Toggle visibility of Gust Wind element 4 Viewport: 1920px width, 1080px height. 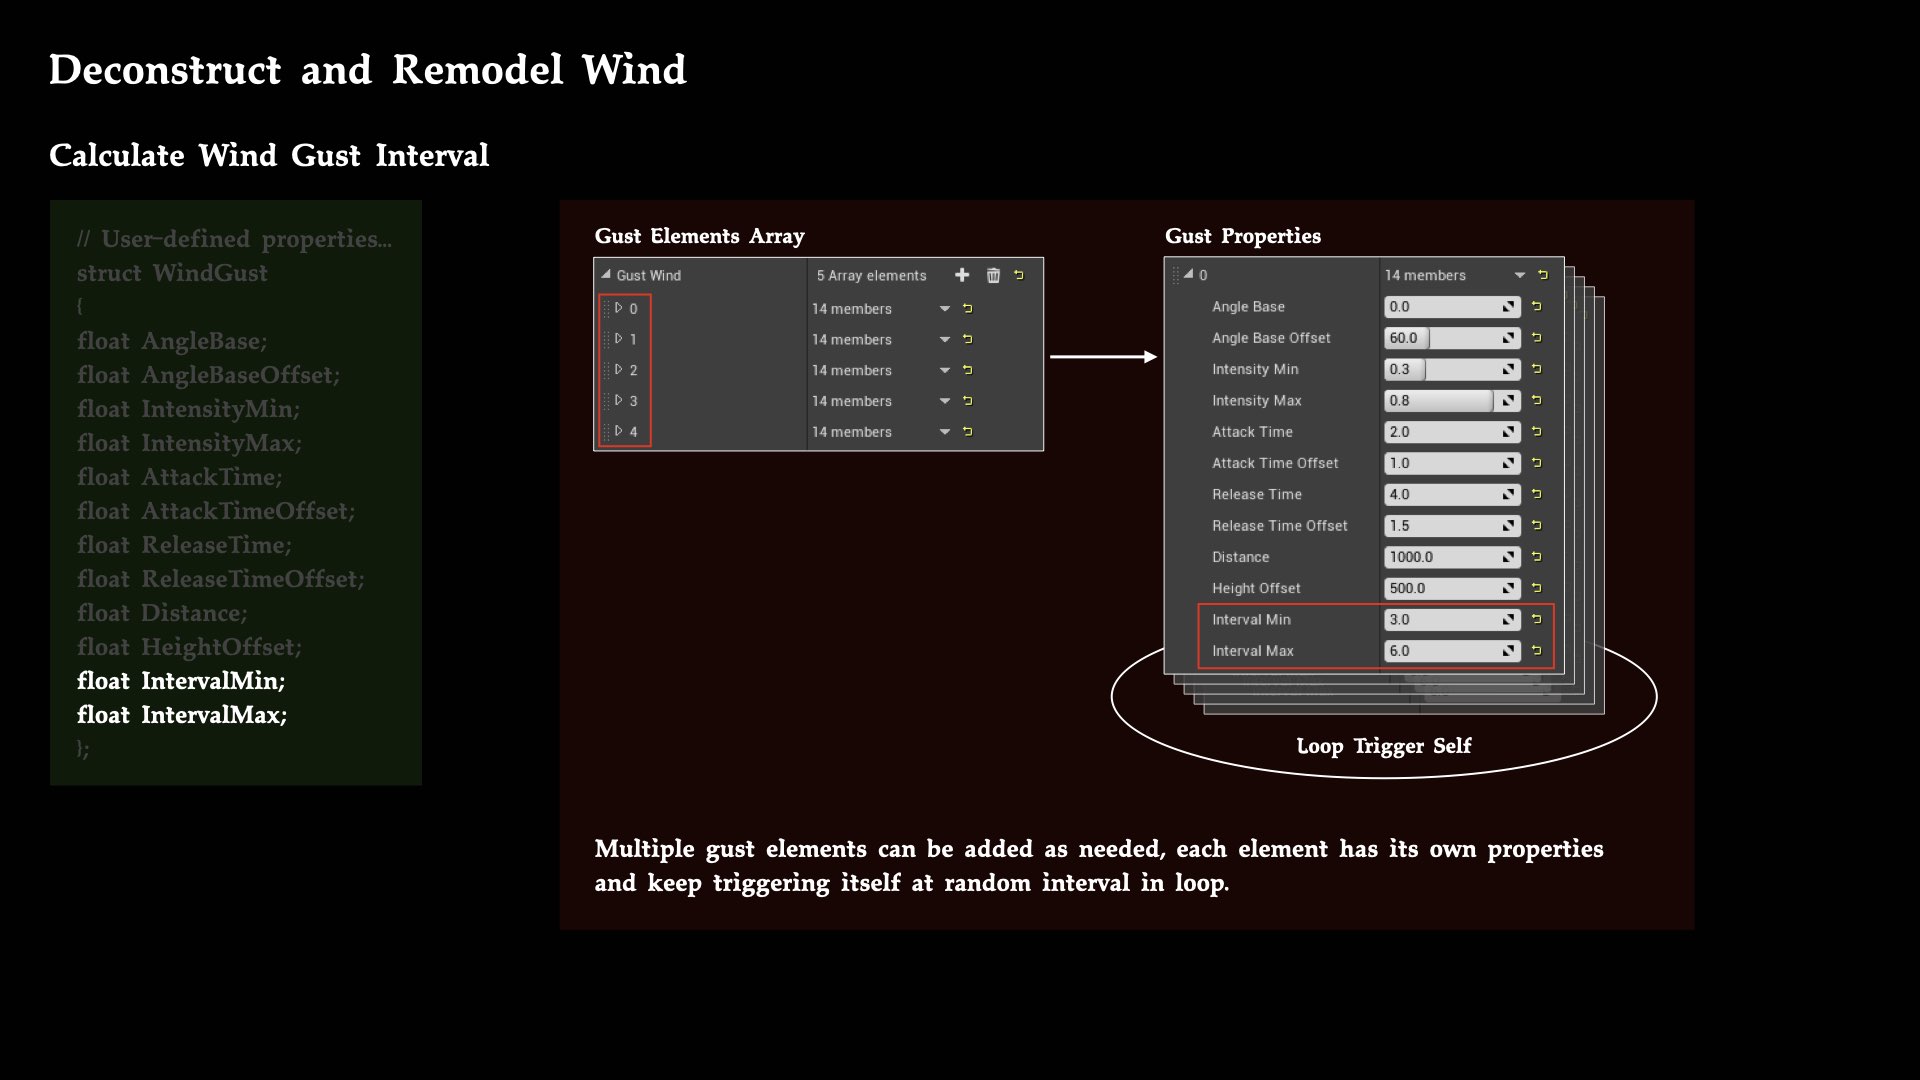pos(617,430)
